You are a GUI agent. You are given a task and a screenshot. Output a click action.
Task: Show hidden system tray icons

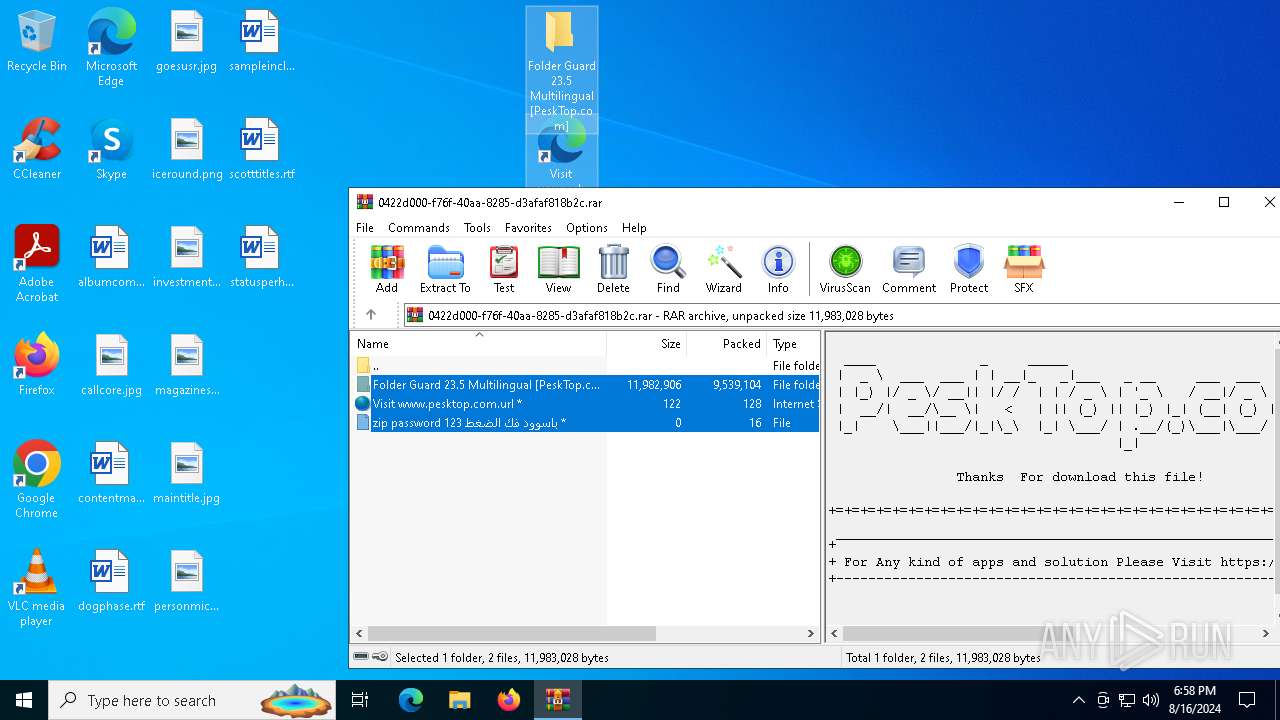tap(1078, 700)
